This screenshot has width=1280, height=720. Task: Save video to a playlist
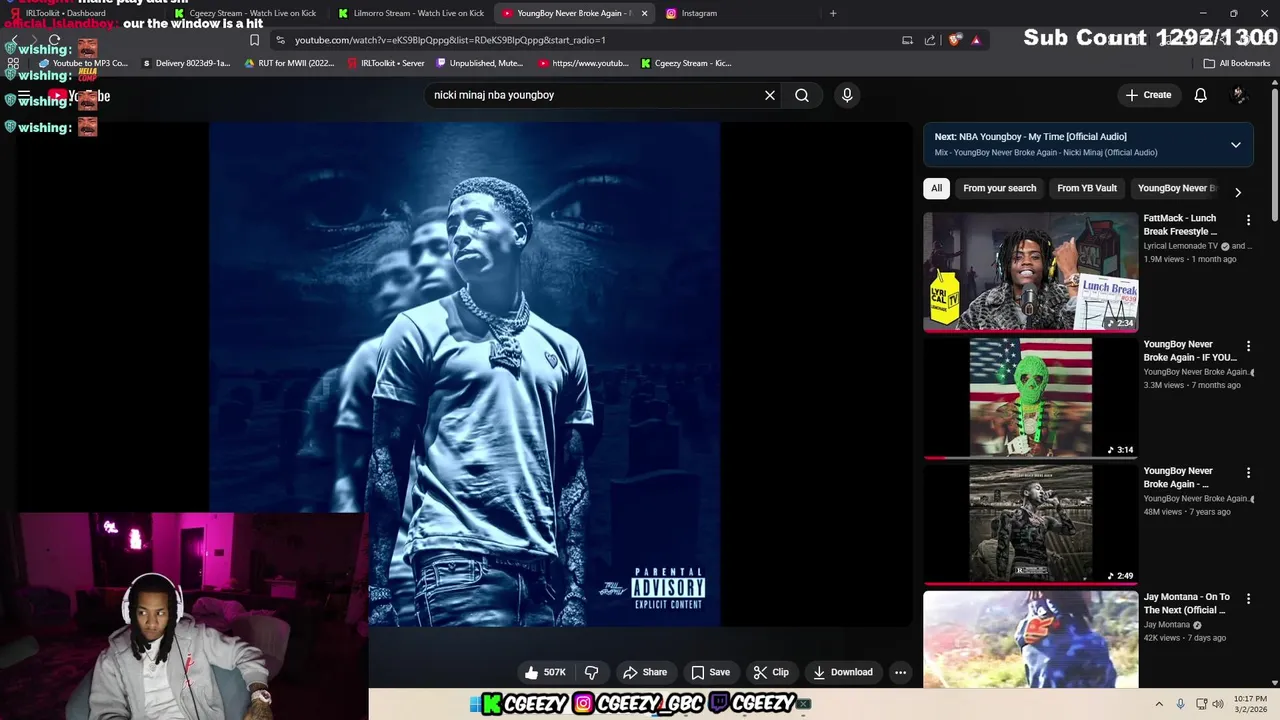(710, 672)
